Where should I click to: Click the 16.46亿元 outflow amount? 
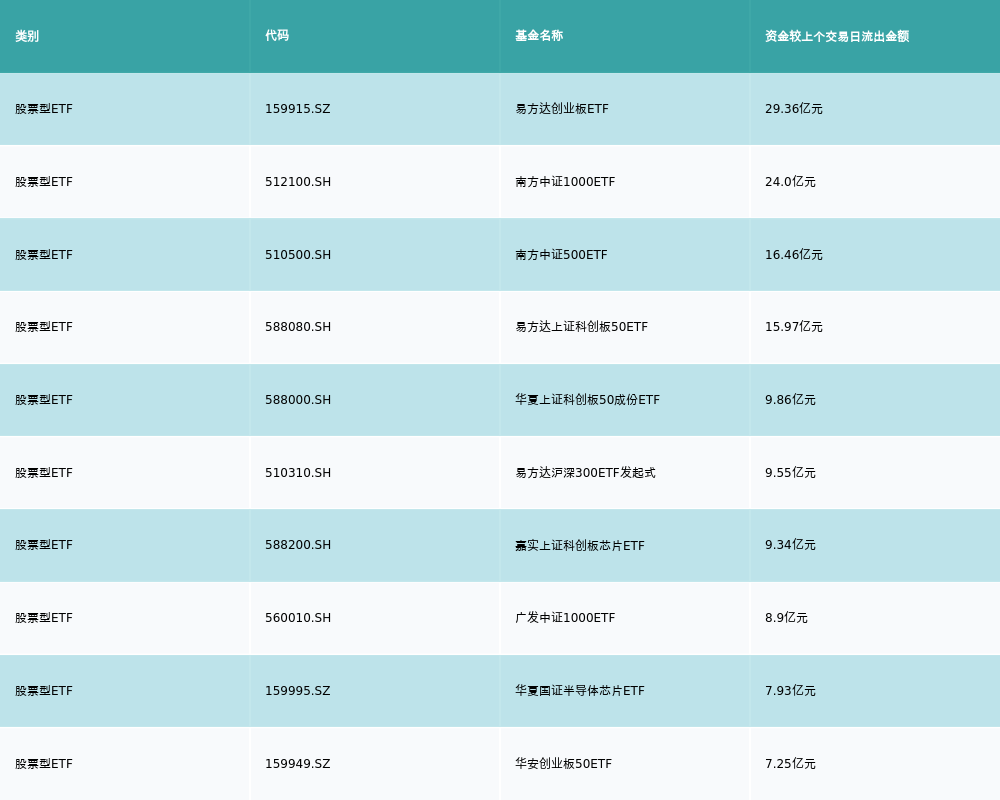tap(791, 255)
